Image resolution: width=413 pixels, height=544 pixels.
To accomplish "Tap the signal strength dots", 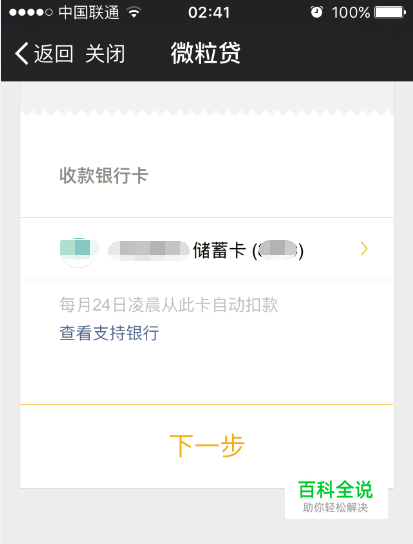I will tap(31, 13).
